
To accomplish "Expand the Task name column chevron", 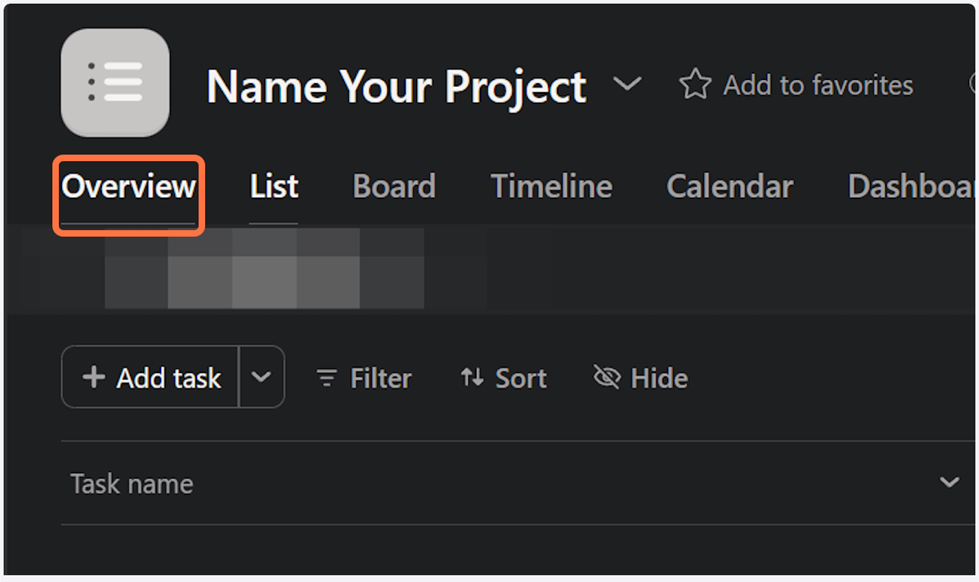I will [x=949, y=483].
